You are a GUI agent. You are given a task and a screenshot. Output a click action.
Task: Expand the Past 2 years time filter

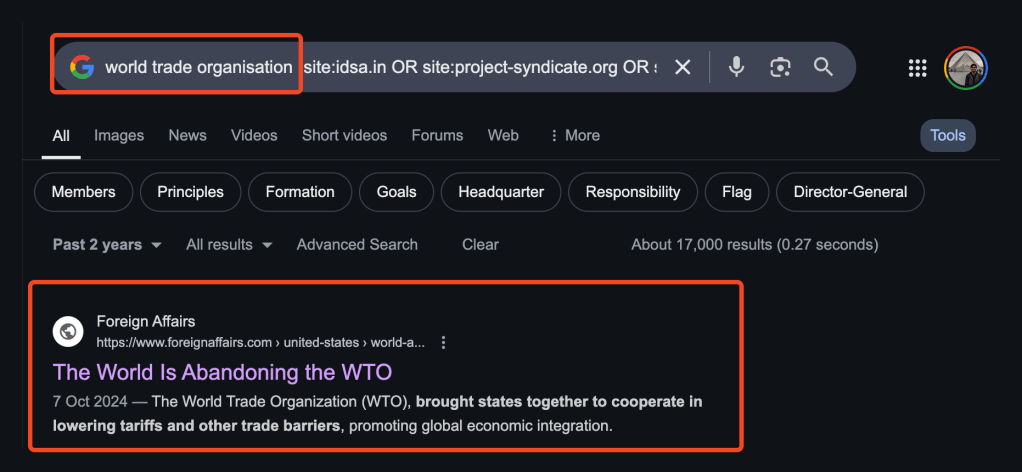tap(107, 245)
